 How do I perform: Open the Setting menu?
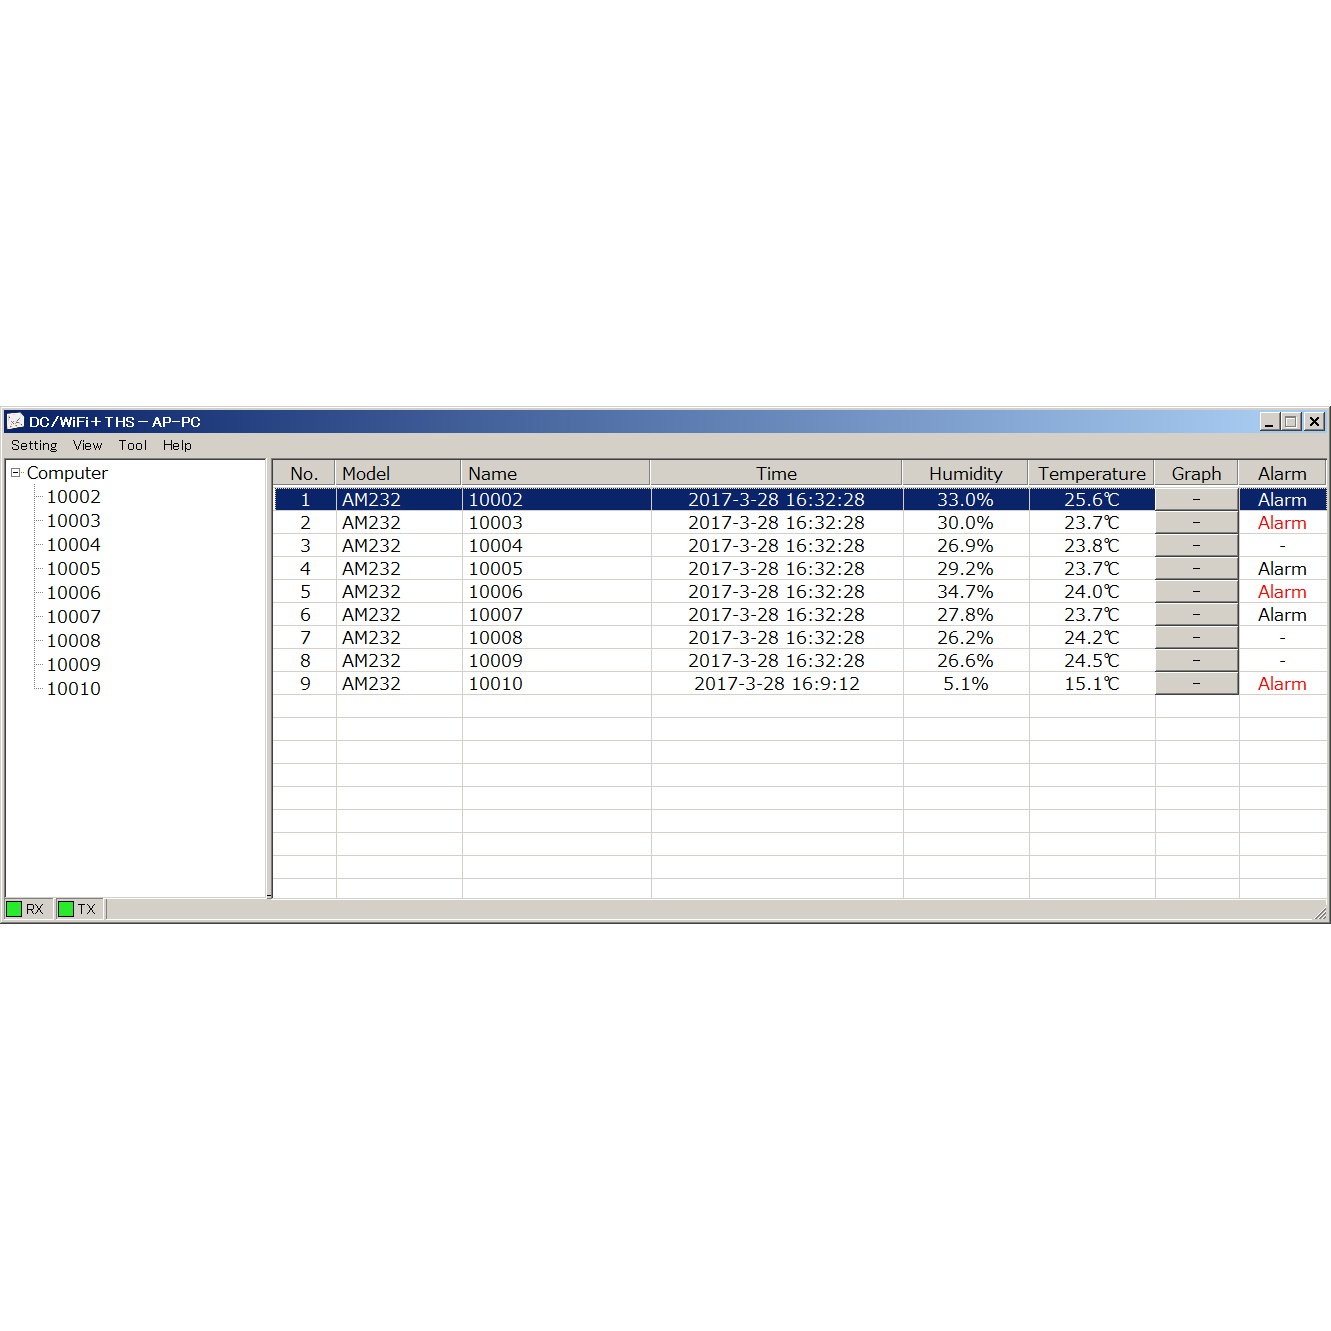(x=34, y=446)
